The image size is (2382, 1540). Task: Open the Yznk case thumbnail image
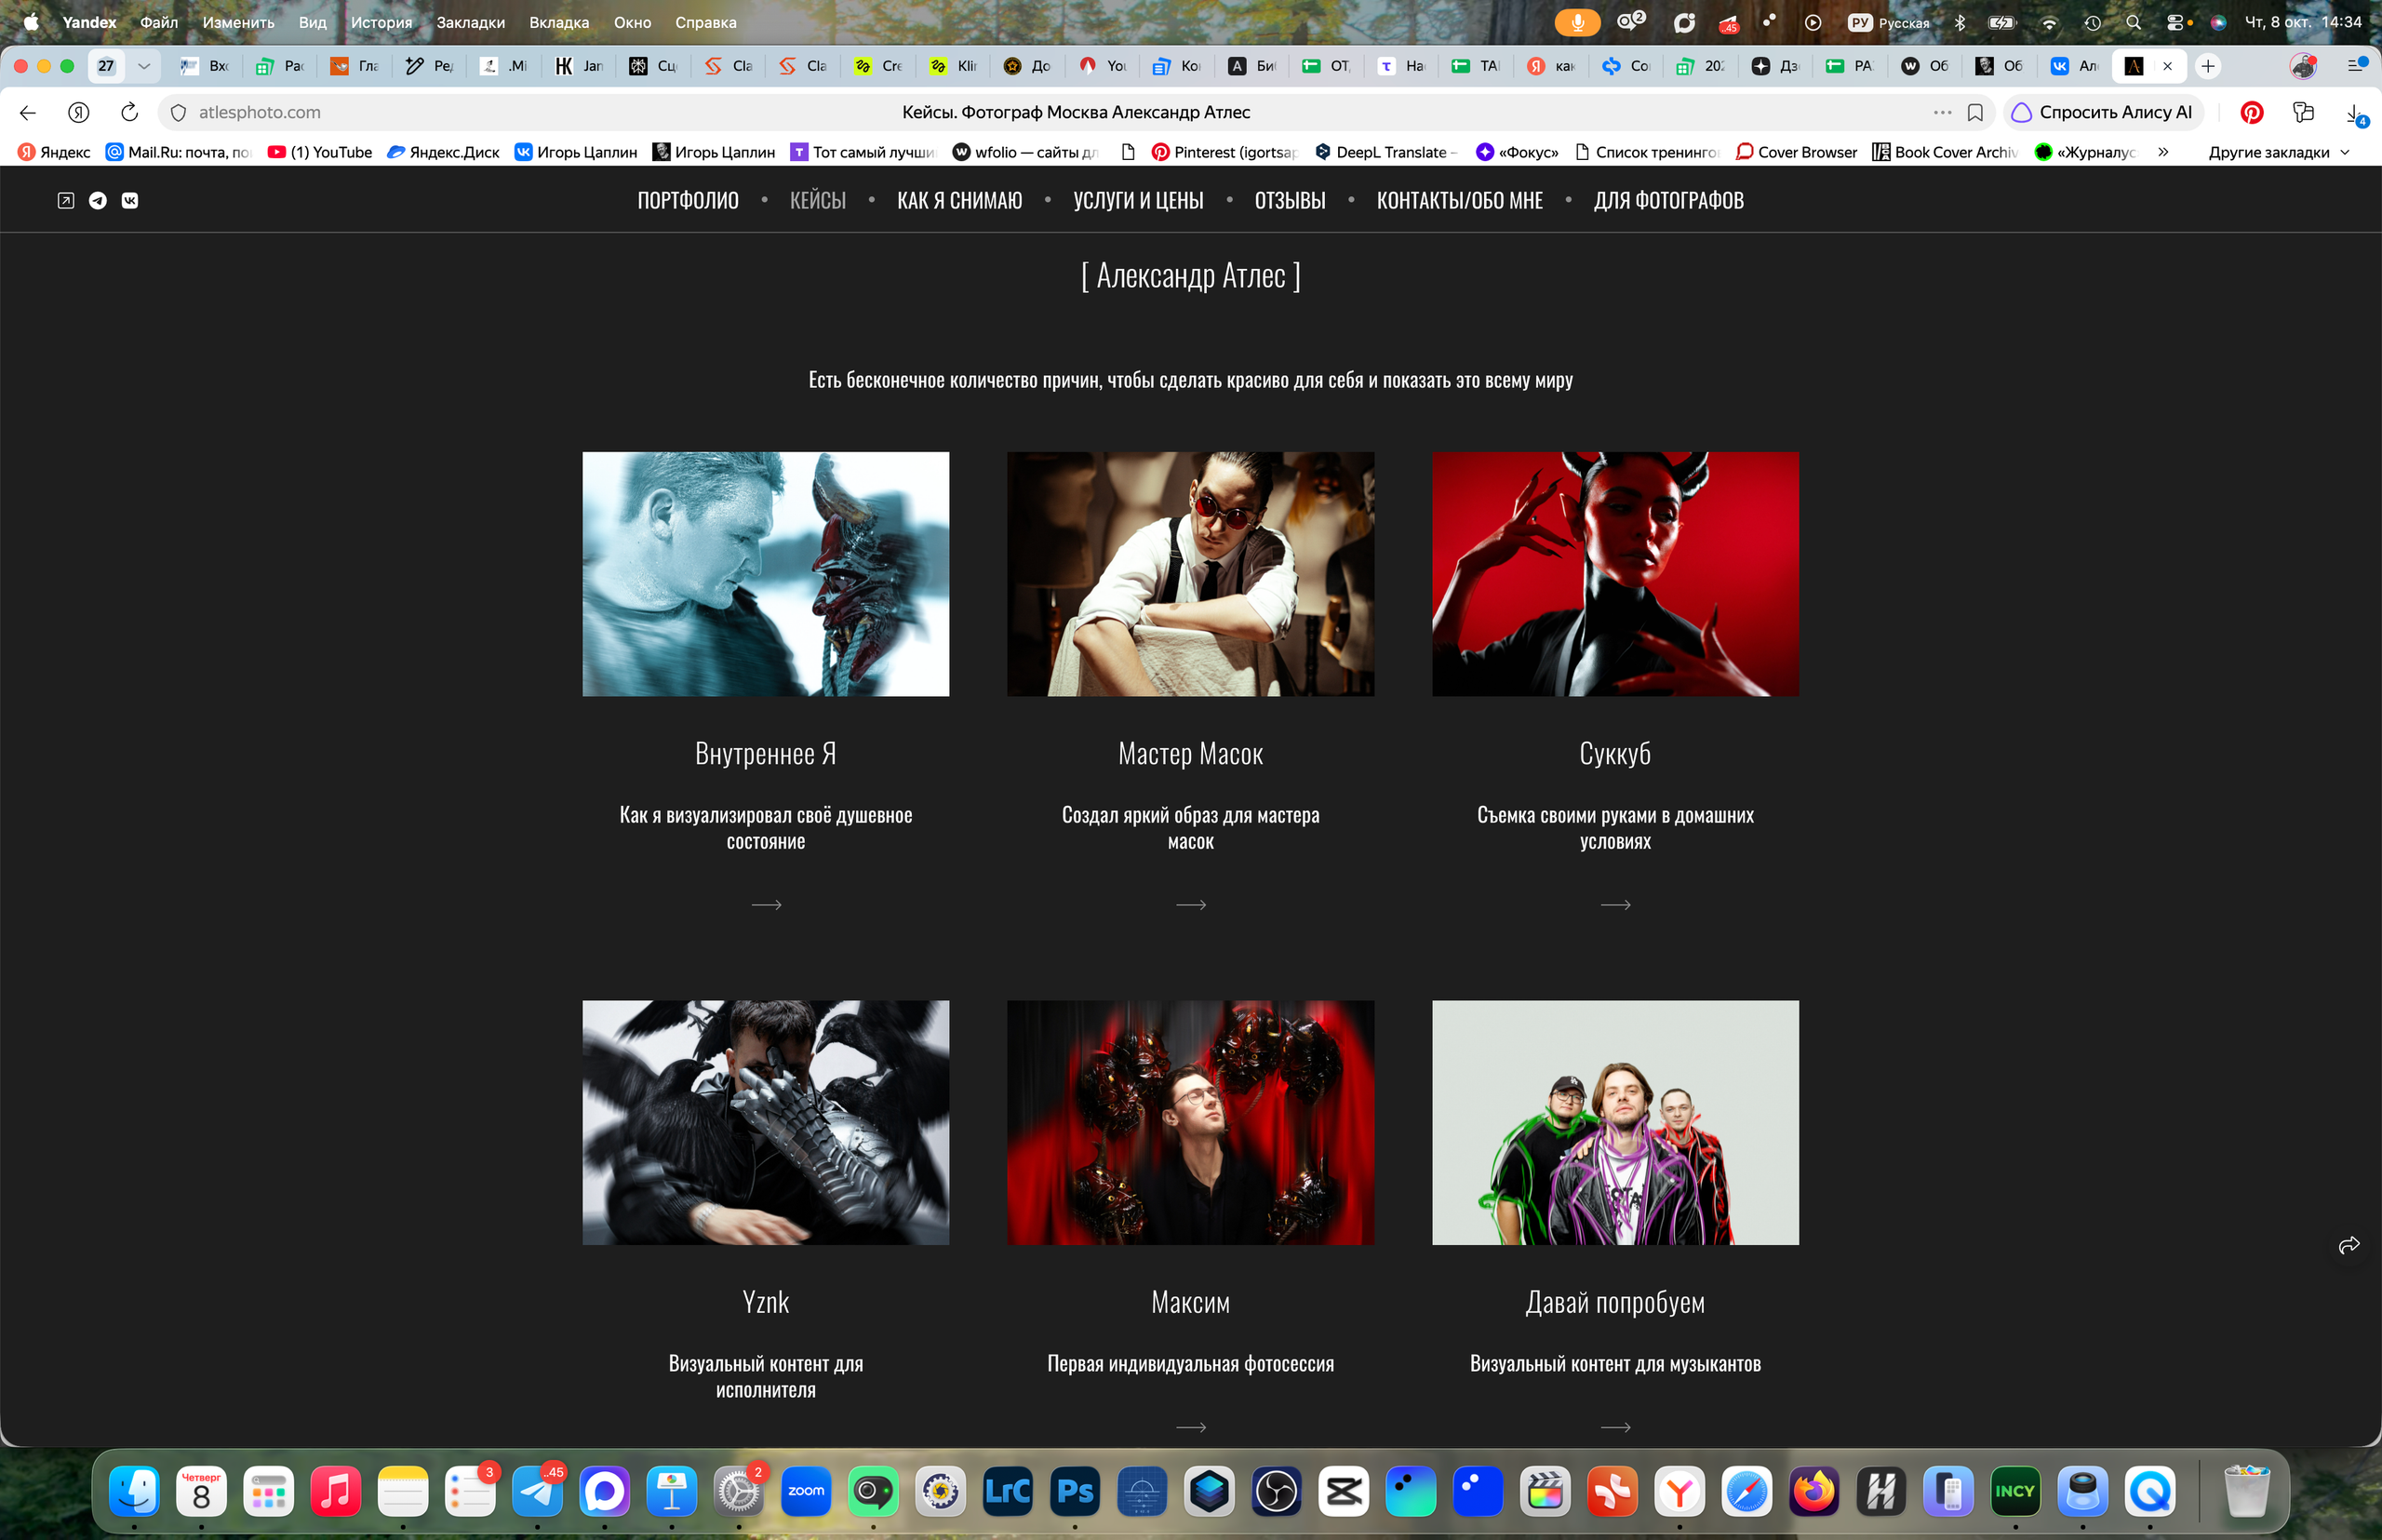[765, 1122]
